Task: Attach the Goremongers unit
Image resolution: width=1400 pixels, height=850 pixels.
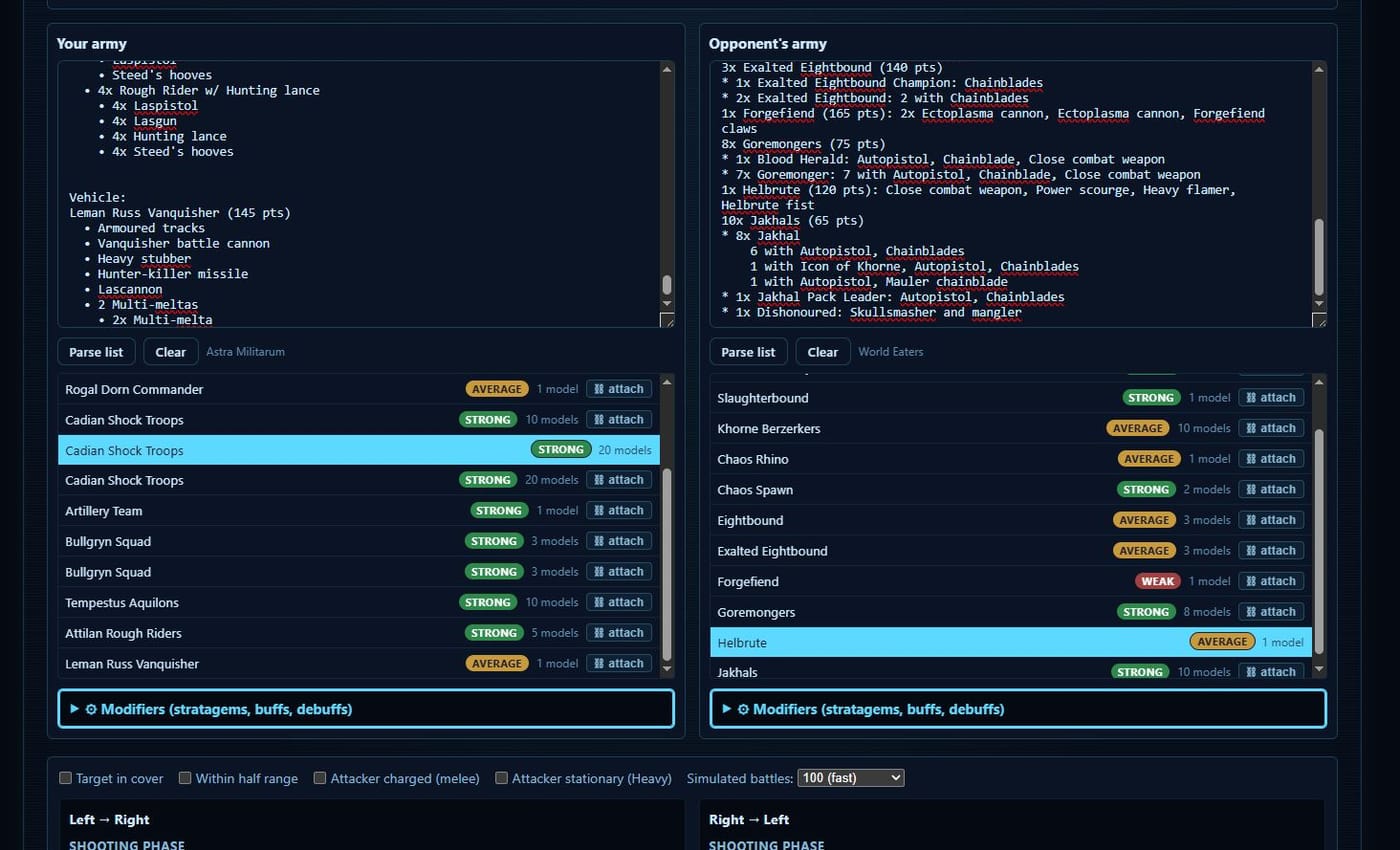Action: point(1271,611)
